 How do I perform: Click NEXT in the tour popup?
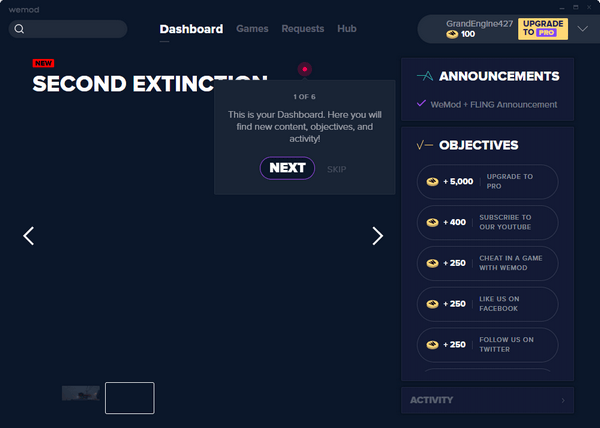point(287,168)
